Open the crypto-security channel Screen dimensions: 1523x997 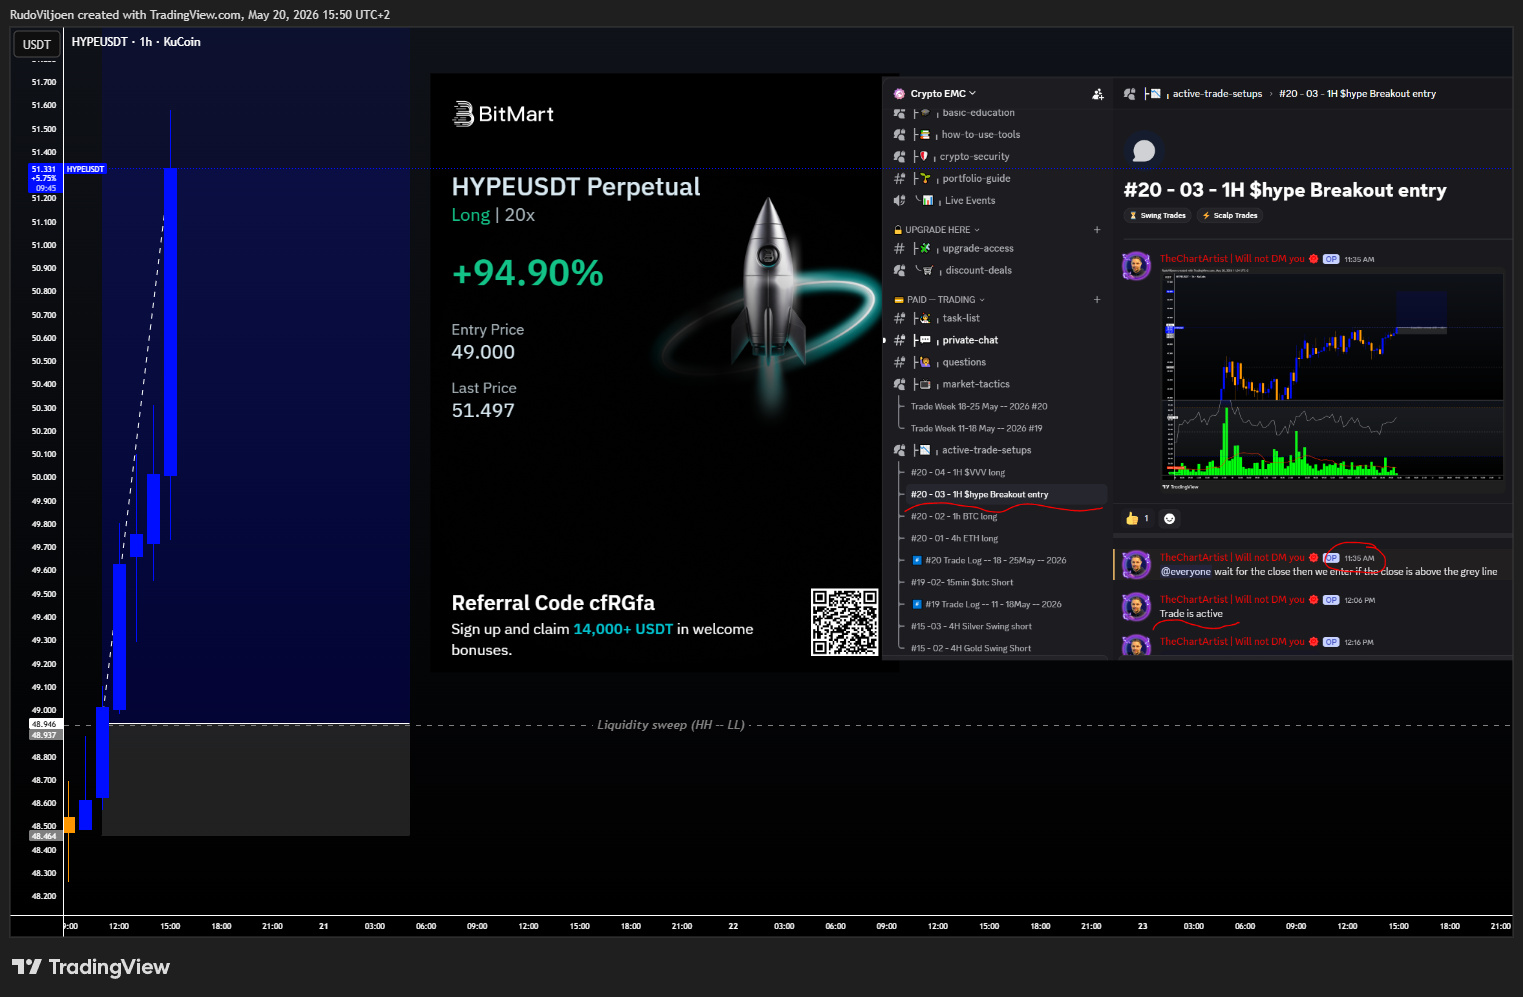974,157
